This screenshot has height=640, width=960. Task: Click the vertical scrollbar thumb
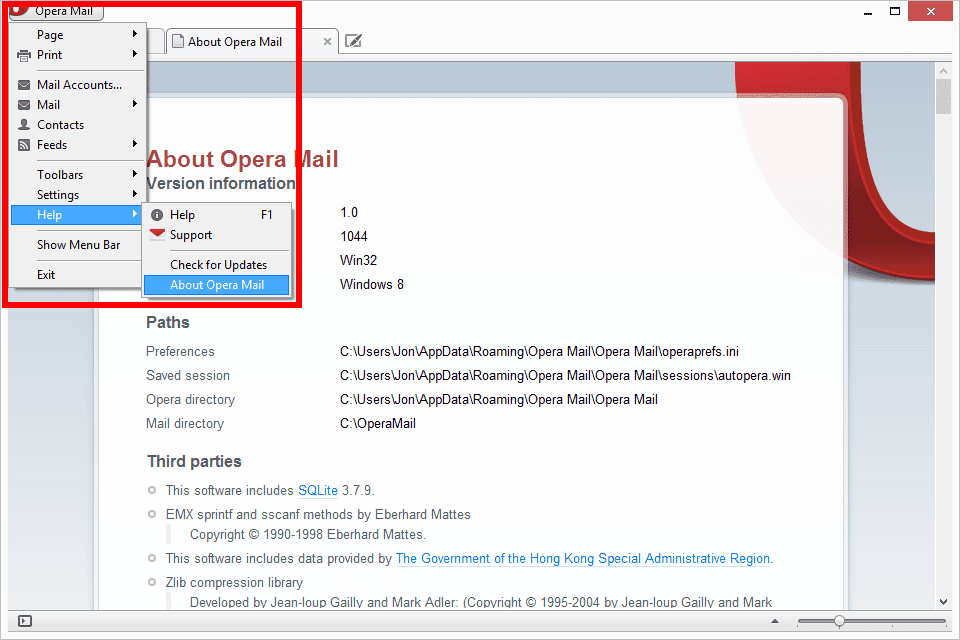point(943,97)
